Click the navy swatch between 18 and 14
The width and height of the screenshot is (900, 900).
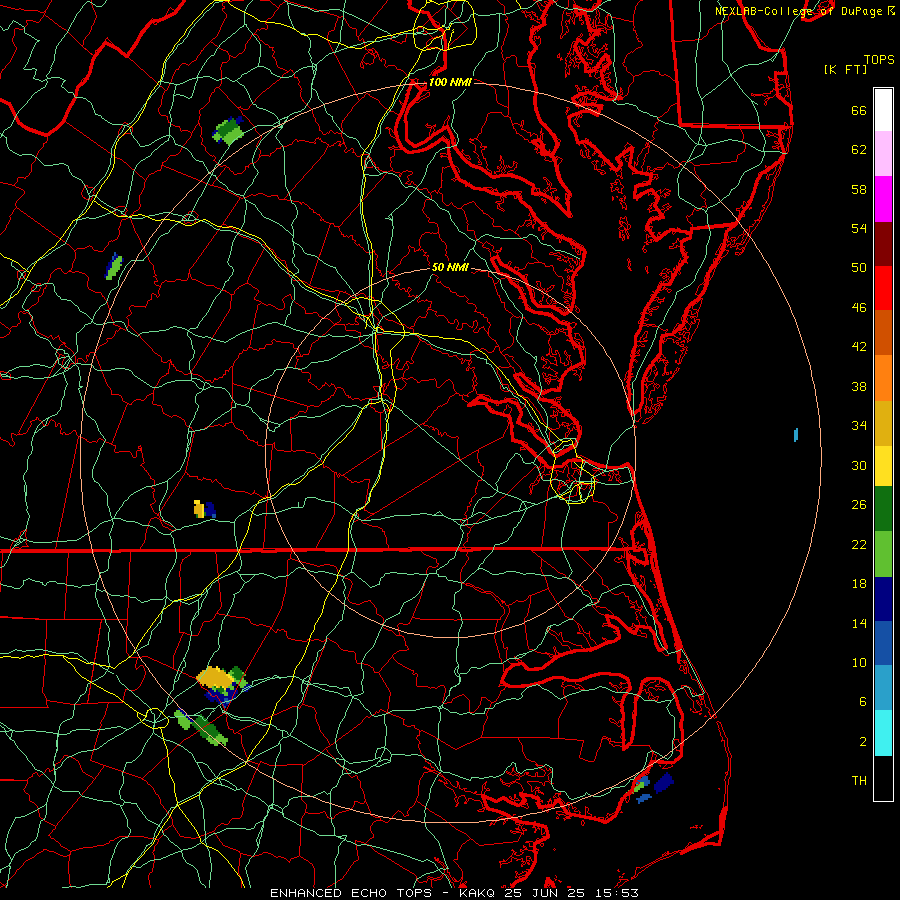click(883, 599)
